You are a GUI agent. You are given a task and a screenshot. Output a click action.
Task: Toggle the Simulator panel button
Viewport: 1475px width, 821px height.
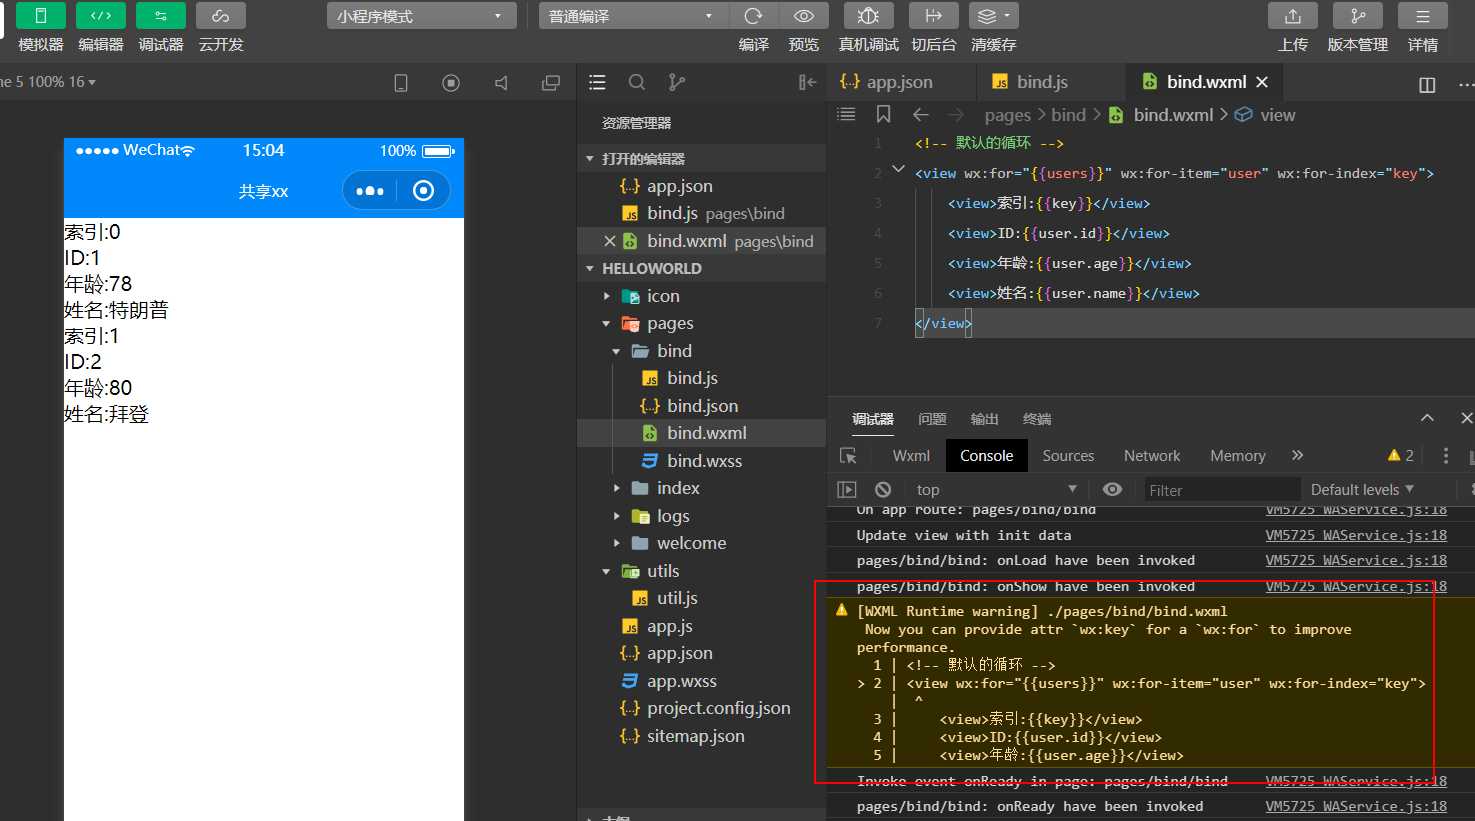(41, 16)
